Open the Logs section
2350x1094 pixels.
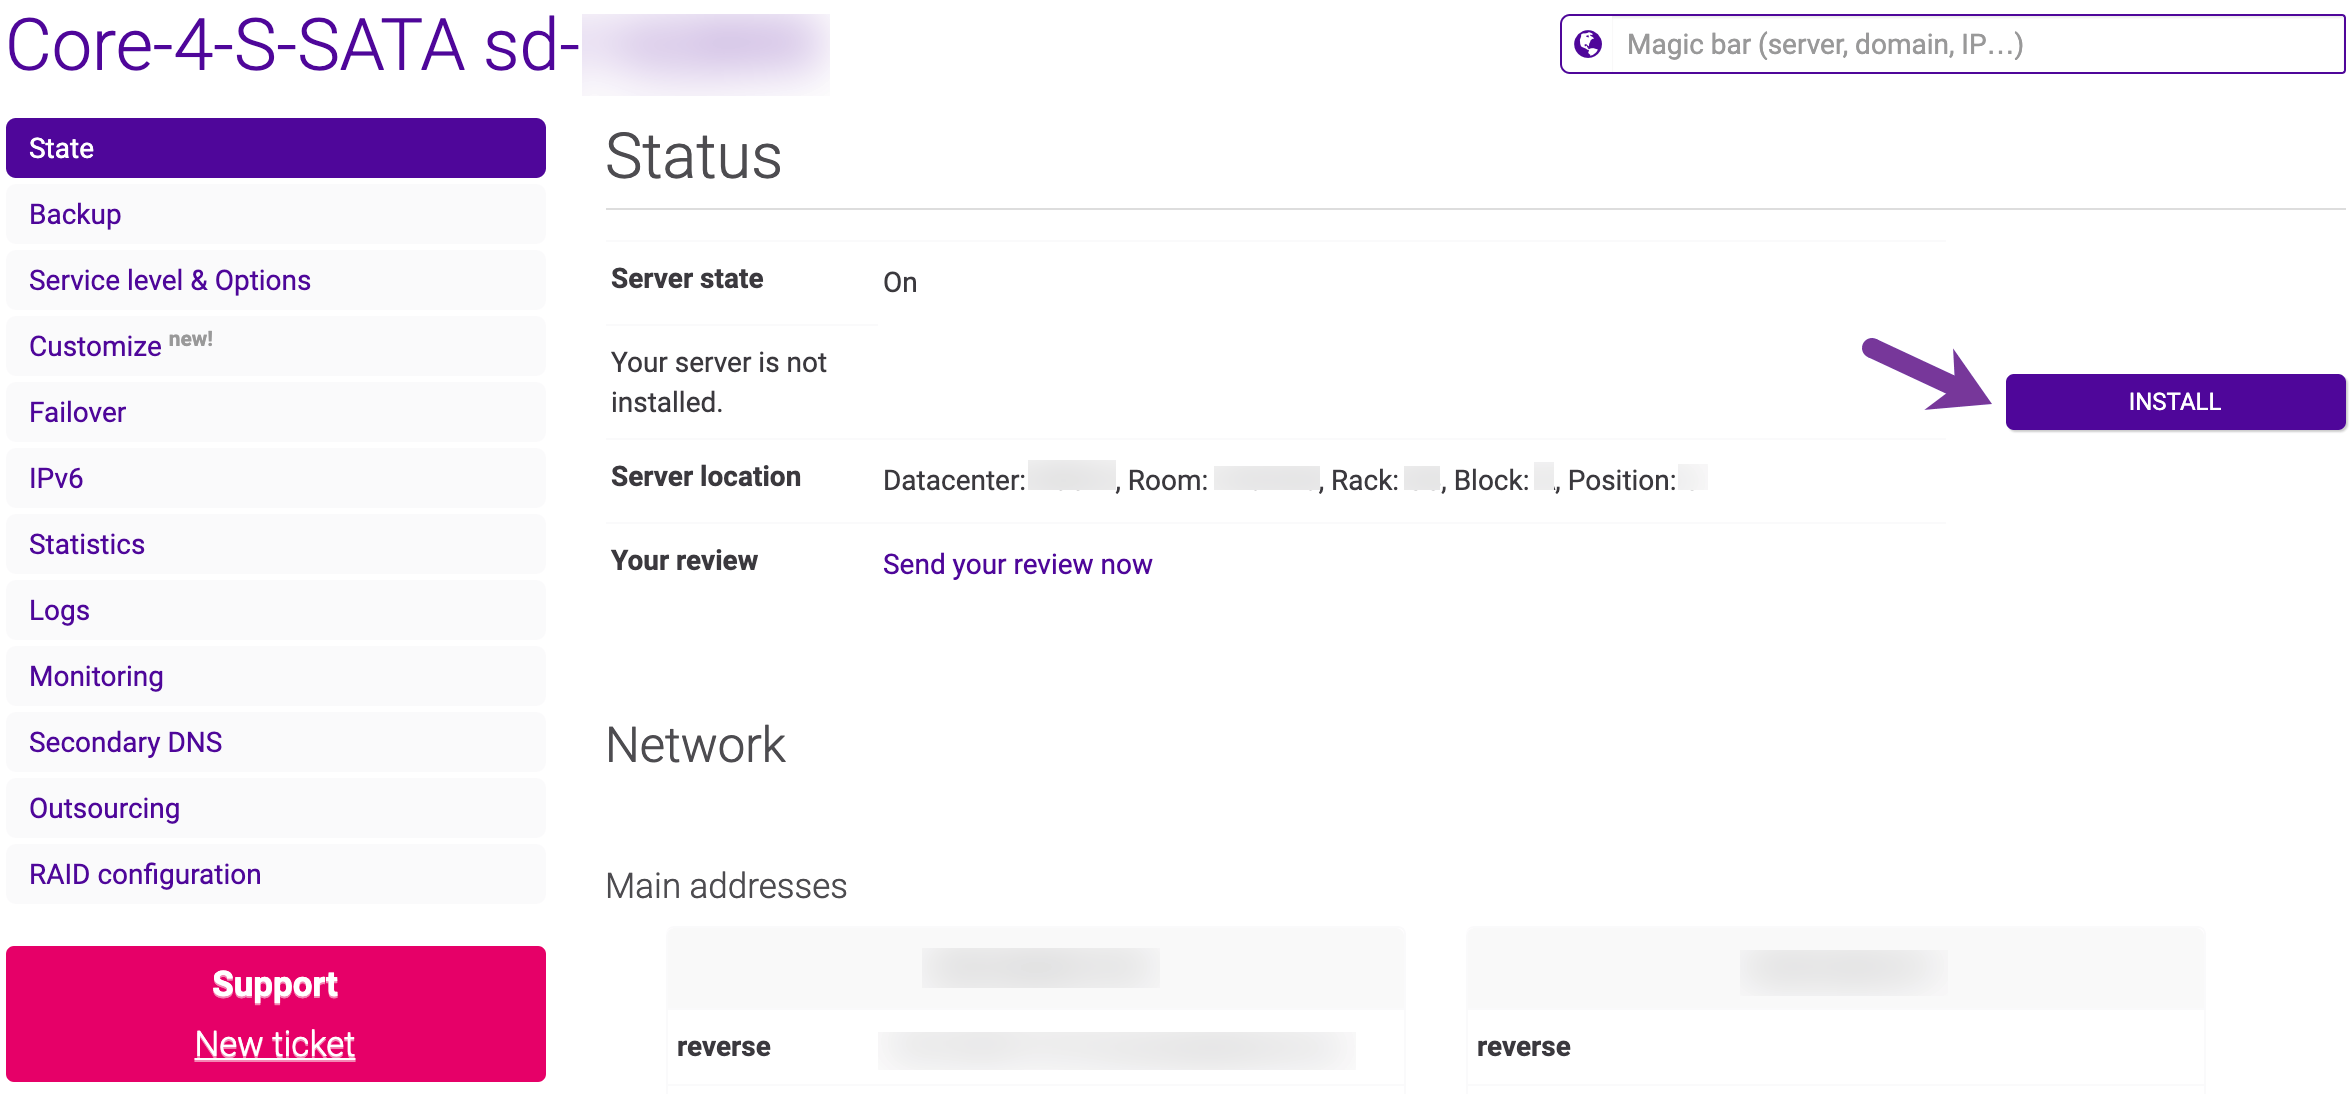click(x=276, y=610)
